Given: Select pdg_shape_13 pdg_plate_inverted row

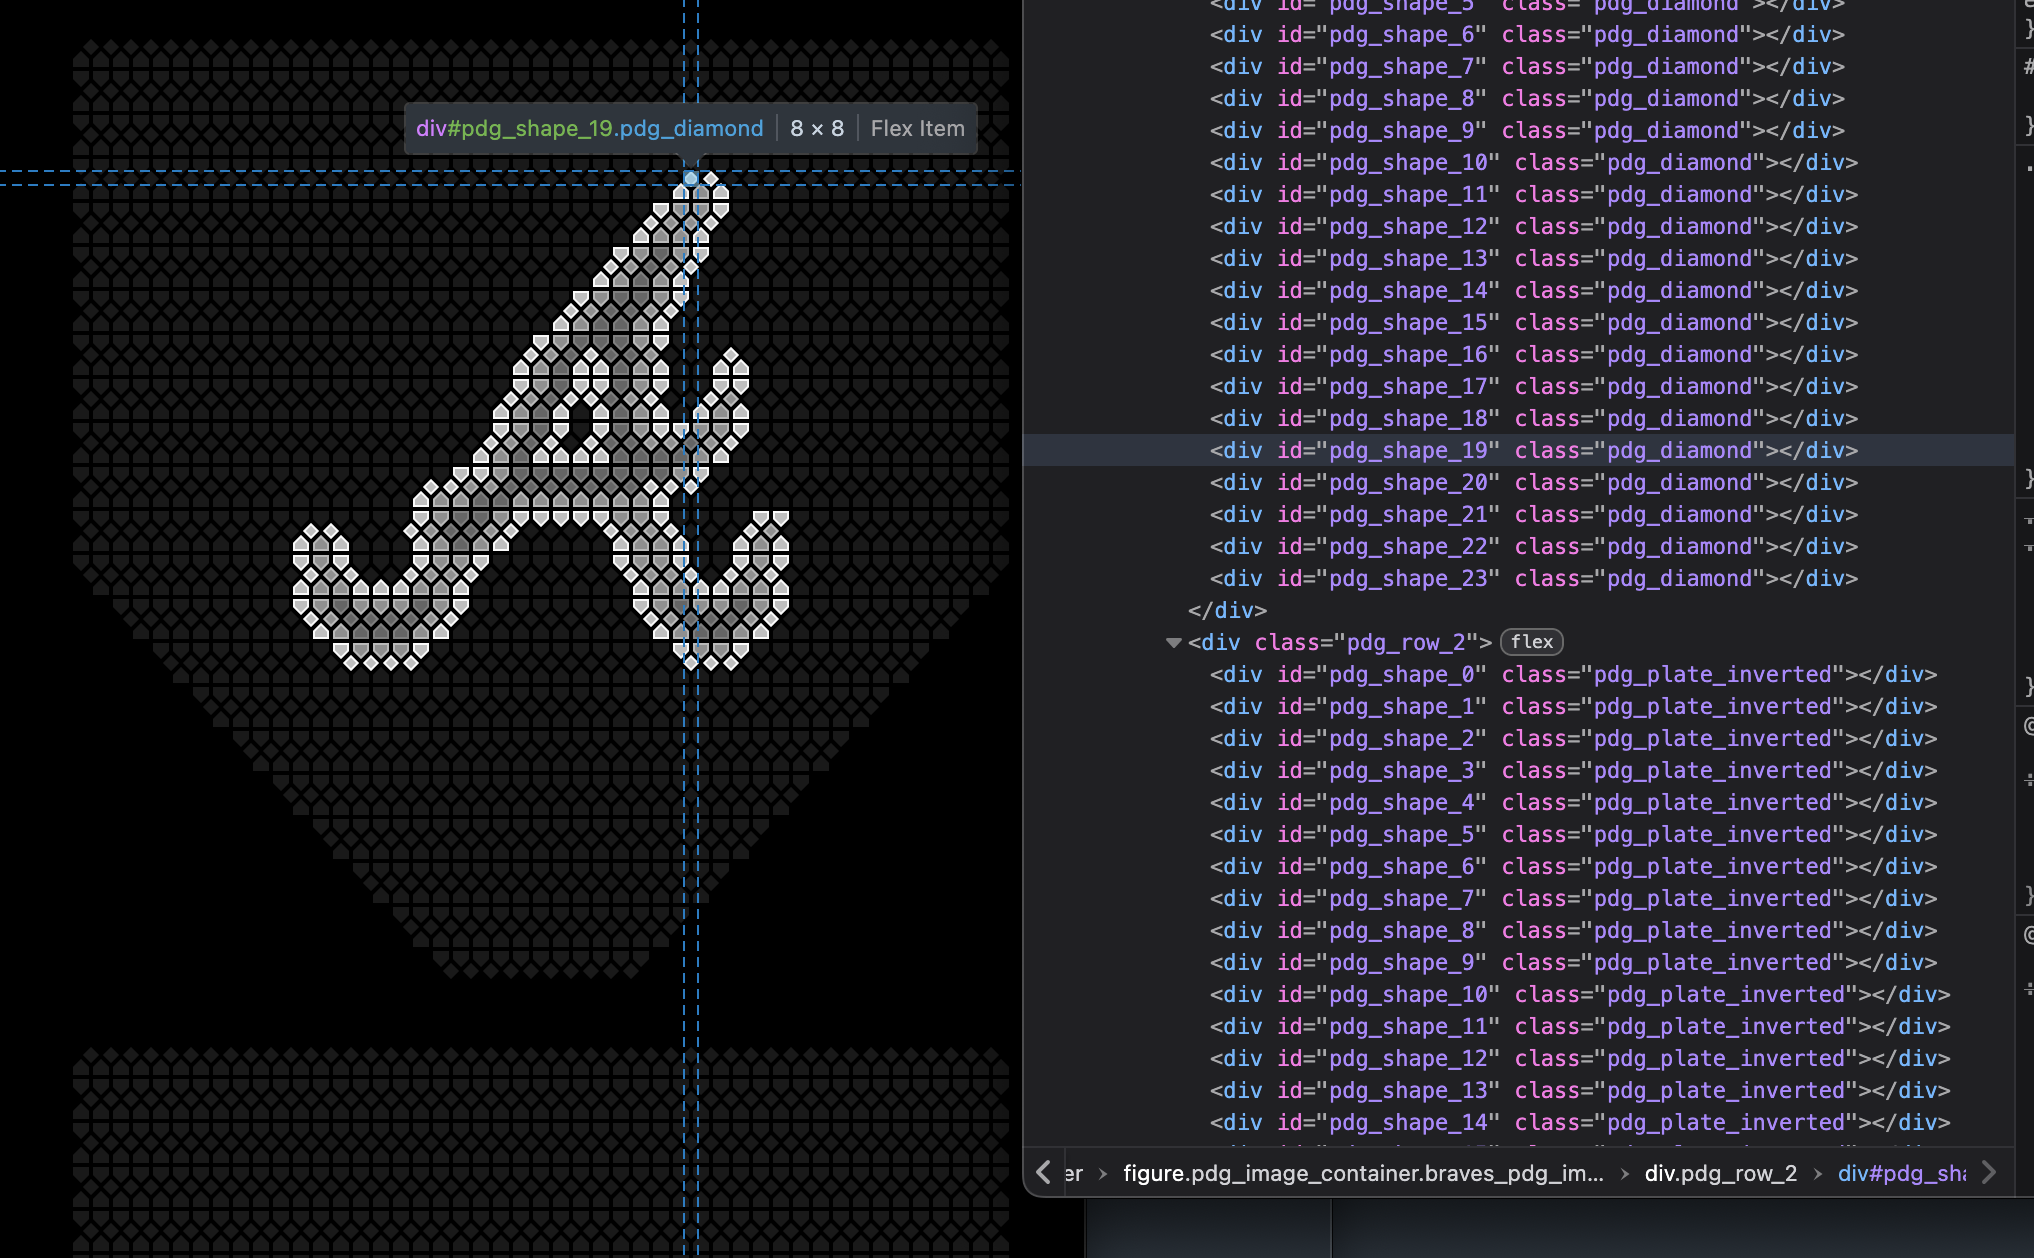Looking at the screenshot, I should coord(1519,1090).
